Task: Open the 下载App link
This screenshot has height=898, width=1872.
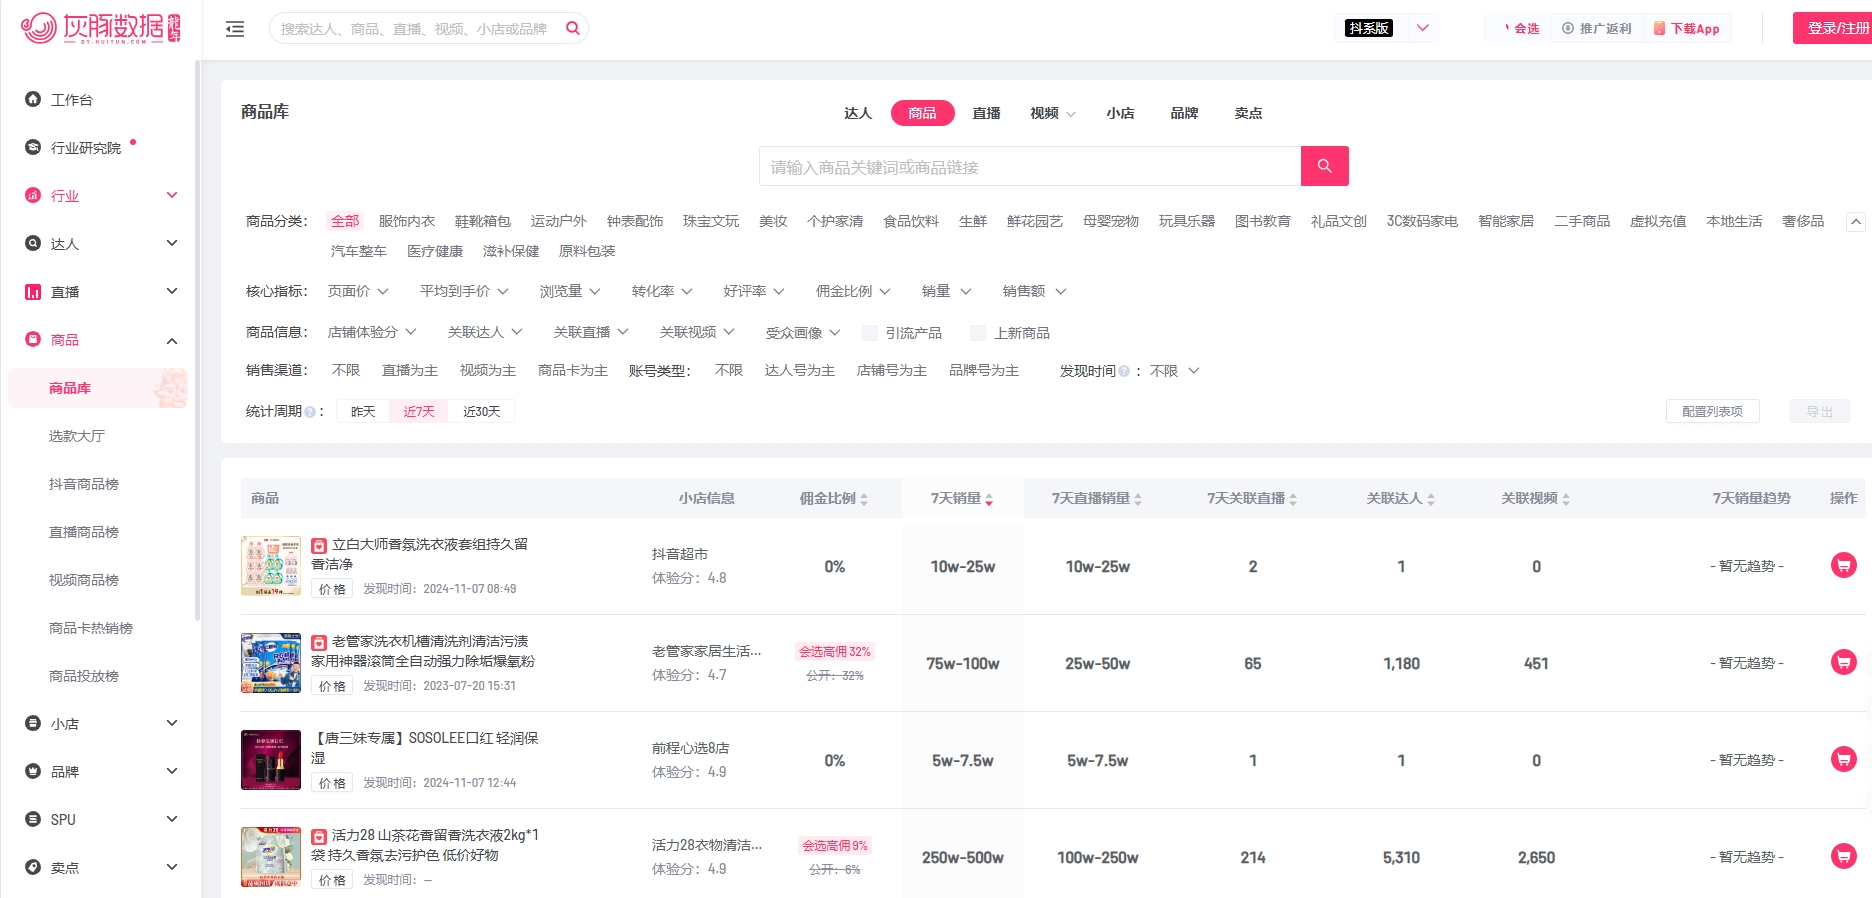Action: point(1687,28)
